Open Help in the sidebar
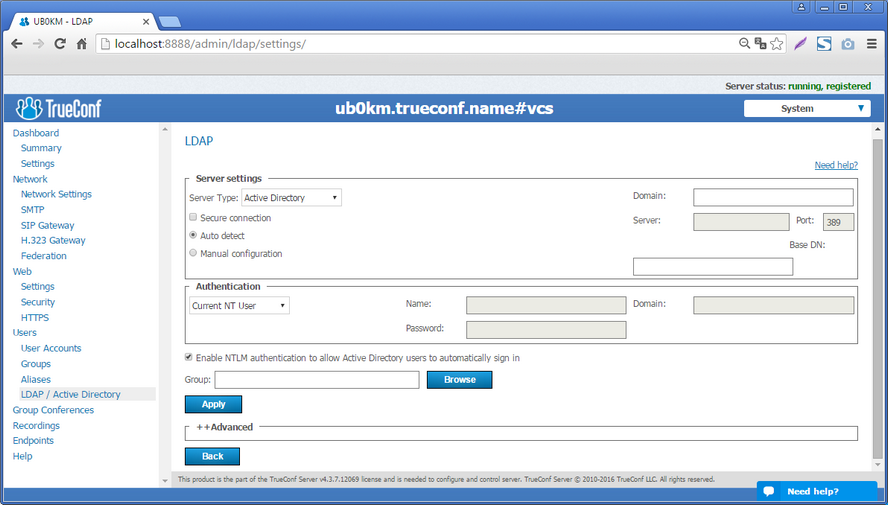The height and width of the screenshot is (505, 888). pos(23,456)
